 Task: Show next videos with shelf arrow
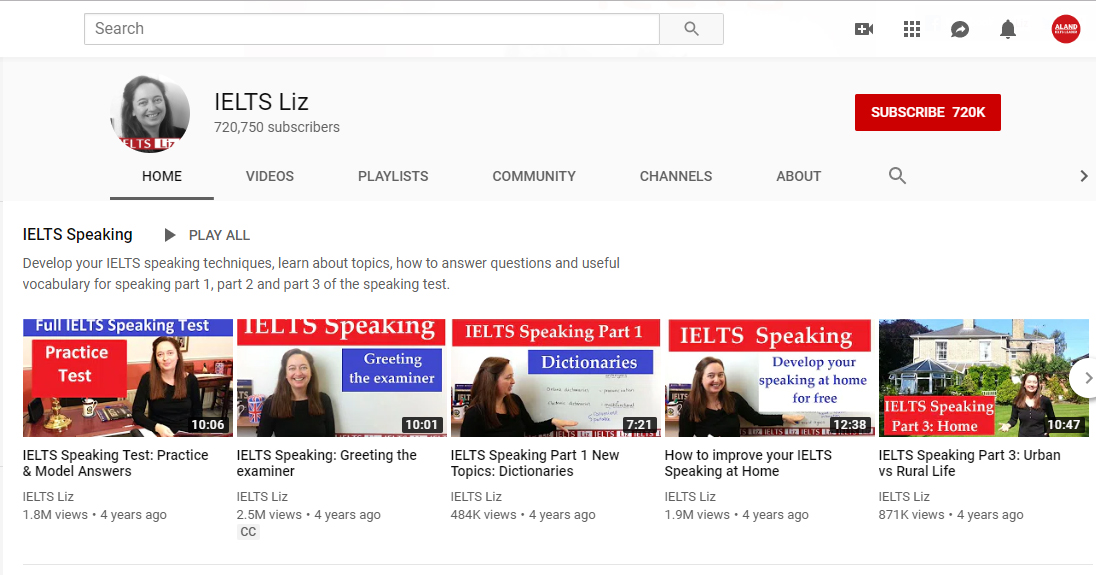1086,377
